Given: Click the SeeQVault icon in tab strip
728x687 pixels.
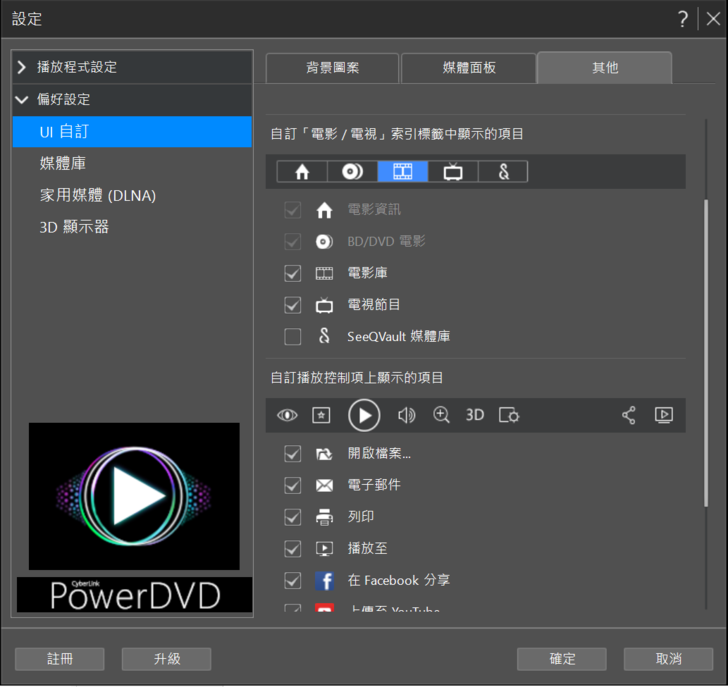Looking at the screenshot, I should (x=503, y=172).
